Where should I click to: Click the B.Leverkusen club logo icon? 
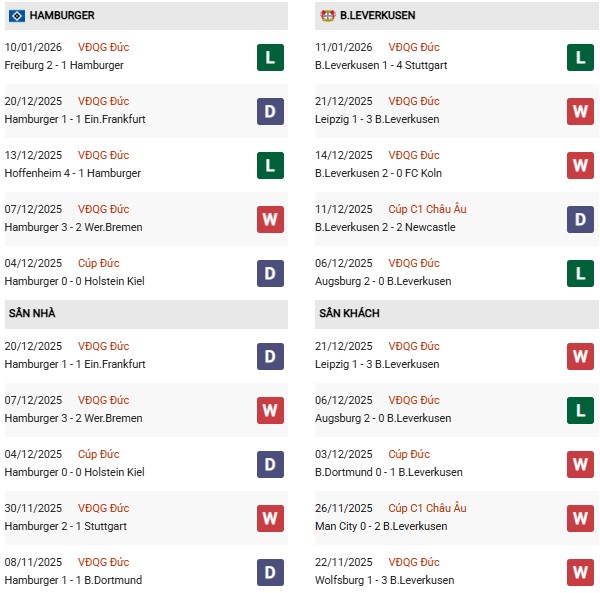[327, 15]
